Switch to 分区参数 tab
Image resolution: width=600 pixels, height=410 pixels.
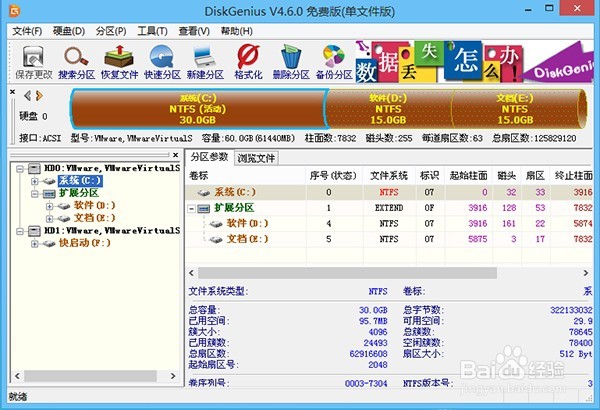coord(209,157)
